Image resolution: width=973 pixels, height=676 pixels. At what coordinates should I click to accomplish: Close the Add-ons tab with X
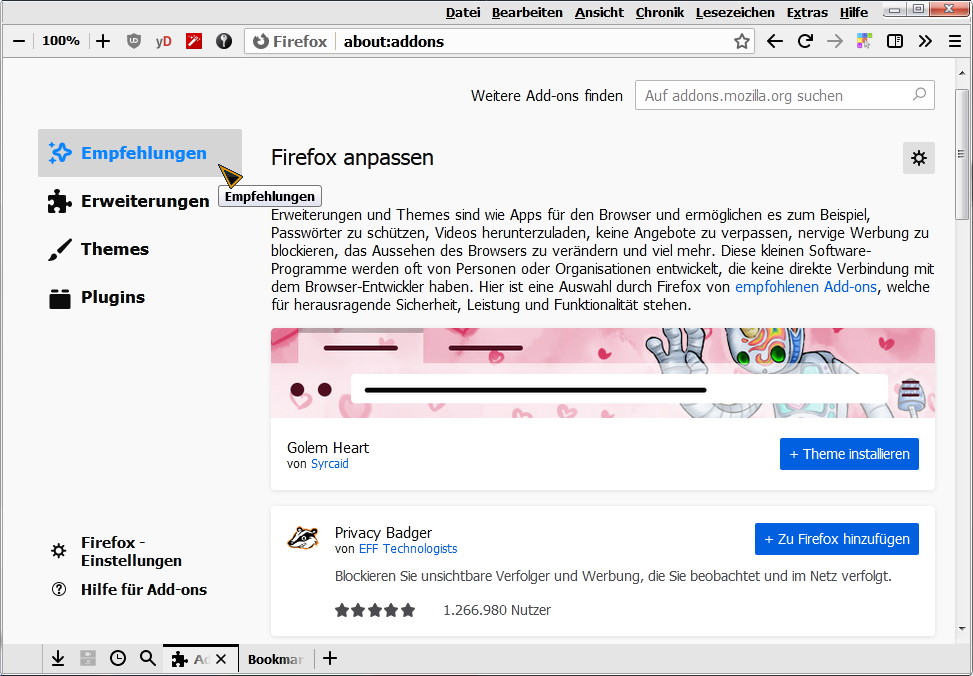coord(221,659)
